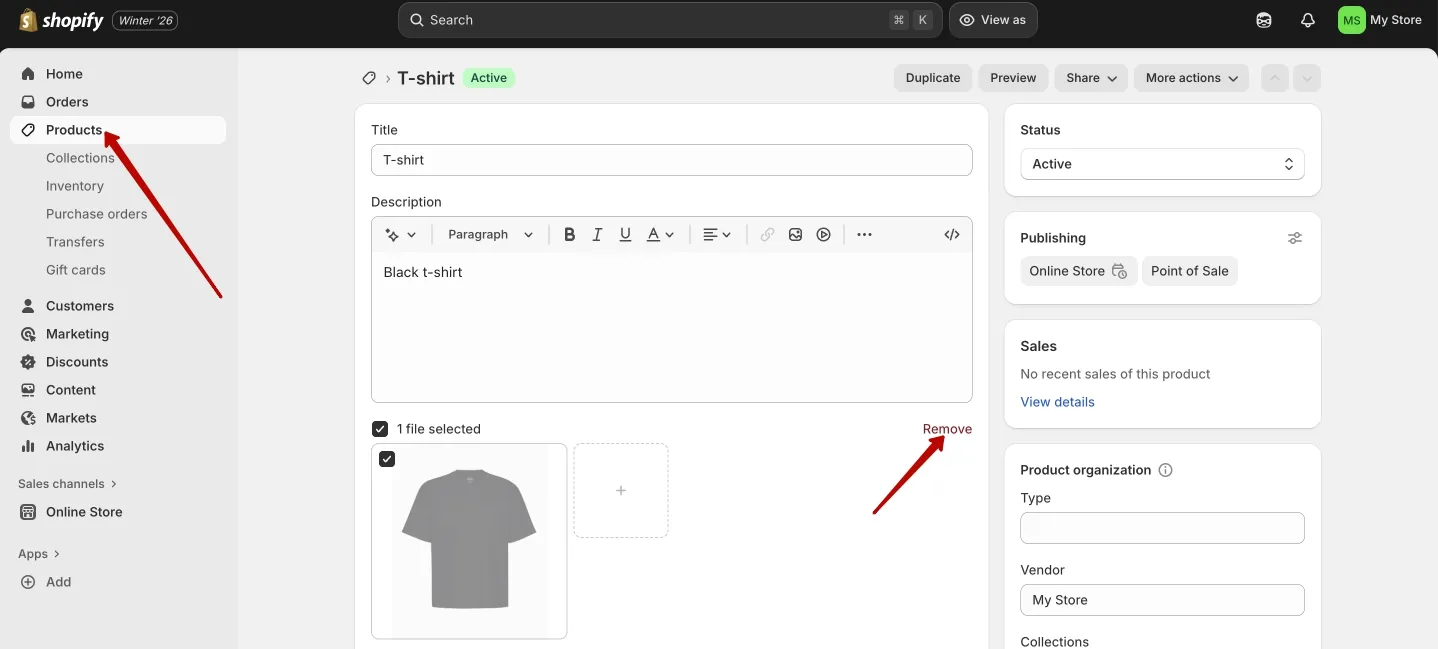Open the HTML code view icon
The width and height of the screenshot is (1438, 649).
point(951,233)
